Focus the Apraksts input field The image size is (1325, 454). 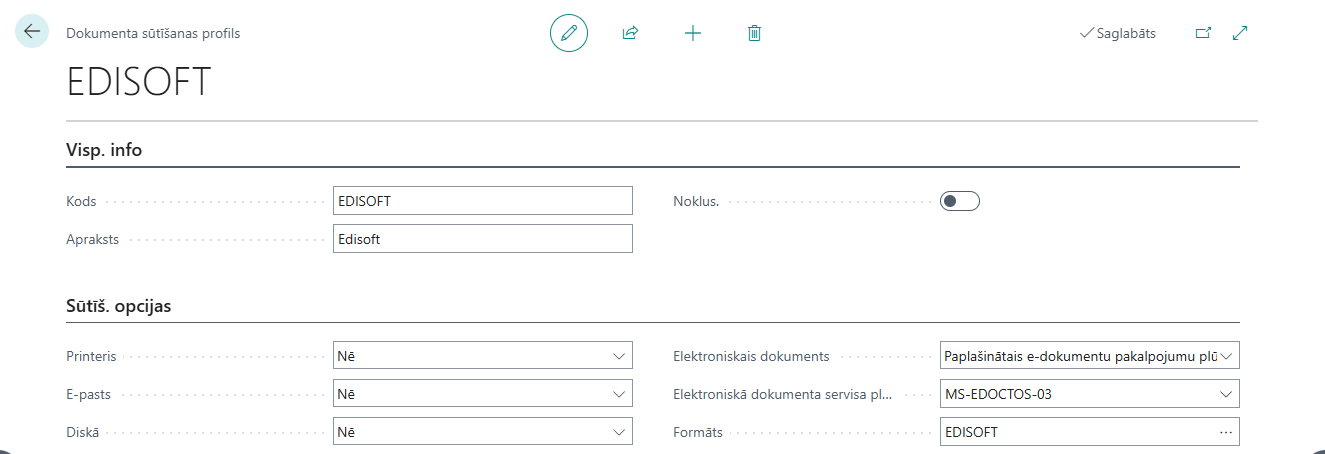coord(483,239)
